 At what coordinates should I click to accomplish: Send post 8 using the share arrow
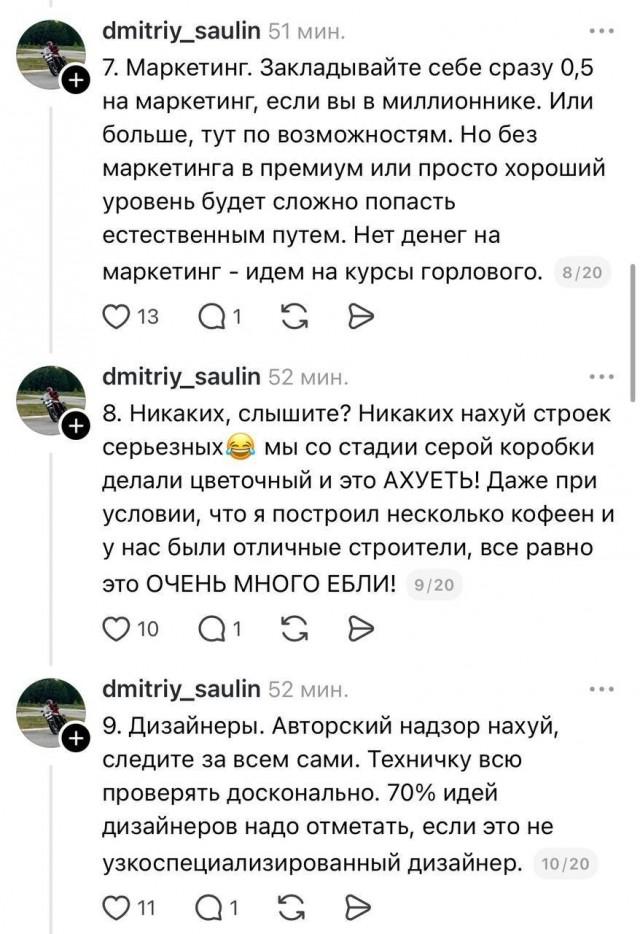click(x=358, y=629)
